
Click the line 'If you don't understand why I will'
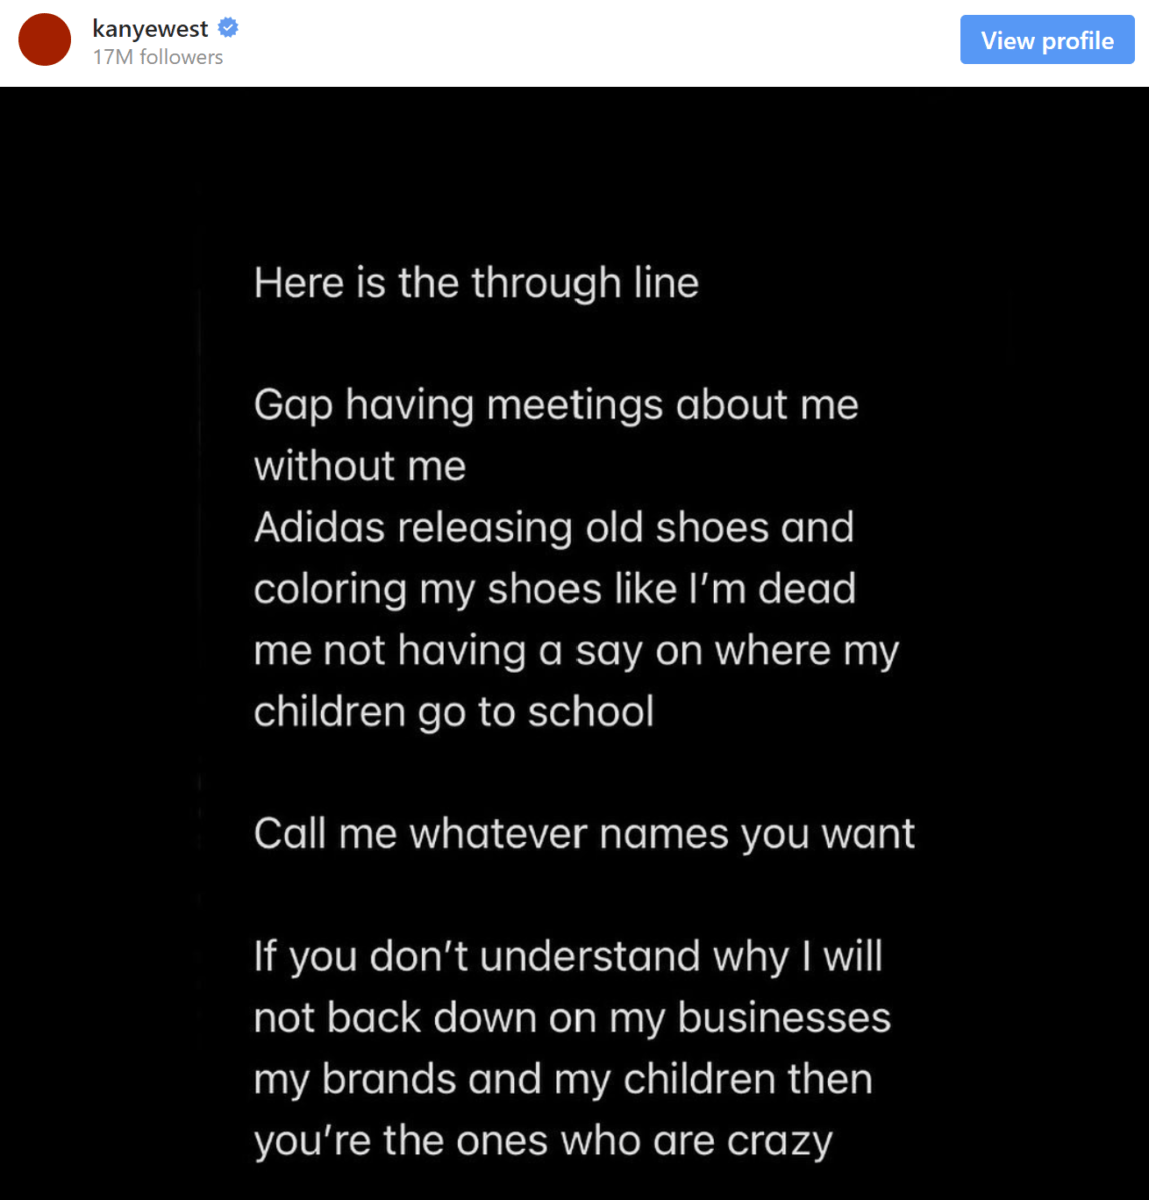tap(568, 957)
